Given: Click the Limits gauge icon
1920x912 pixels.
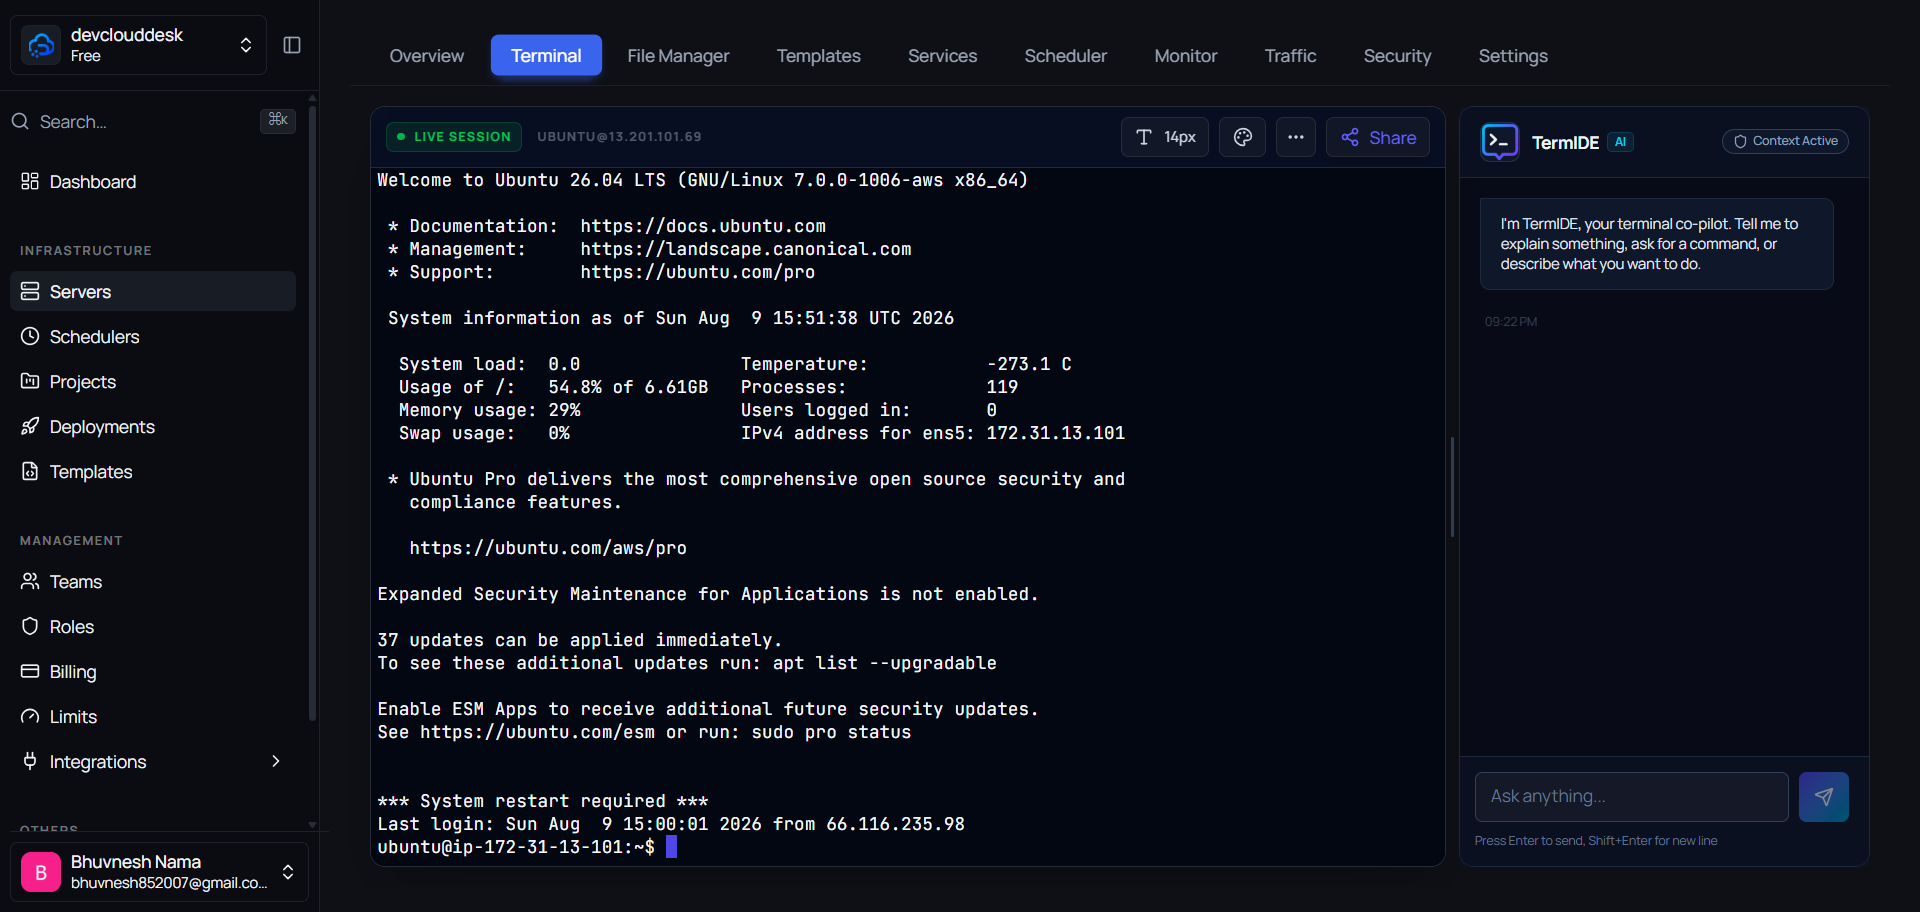Looking at the screenshot, I should 30,716.
